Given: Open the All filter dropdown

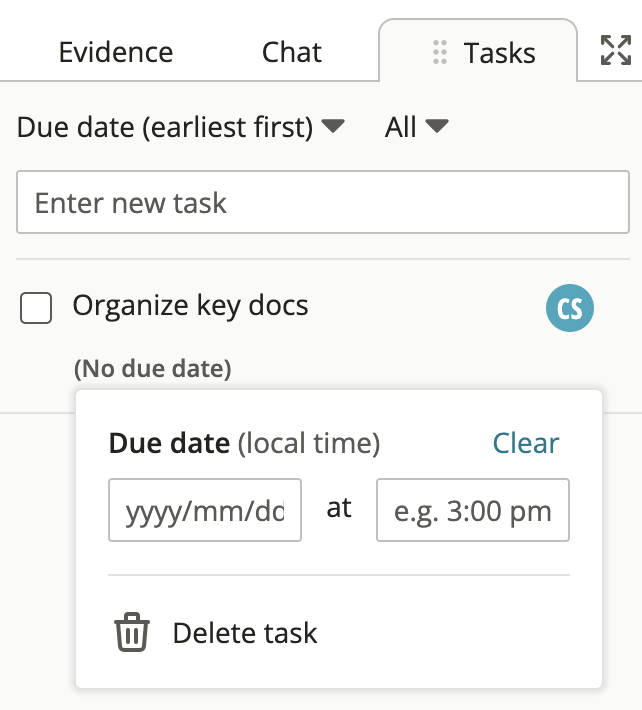Looking at the screenshot, I should tap(417, 127).
